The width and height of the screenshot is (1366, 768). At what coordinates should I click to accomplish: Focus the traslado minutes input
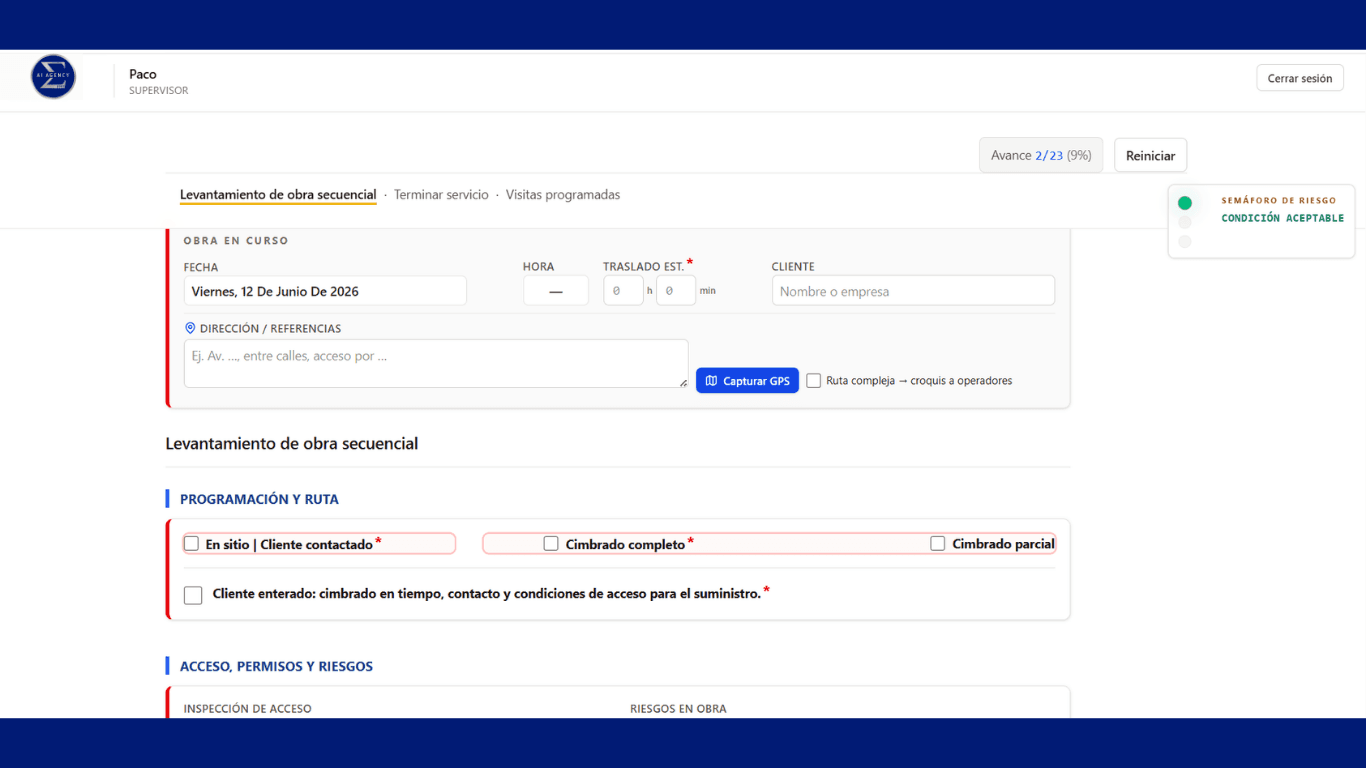676,291
